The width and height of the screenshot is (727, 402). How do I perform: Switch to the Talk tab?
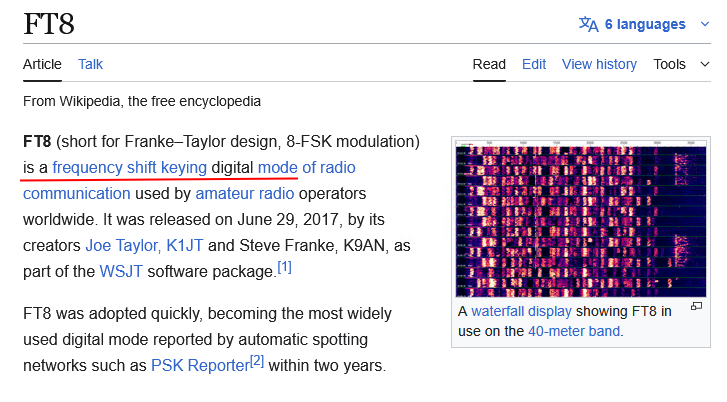coord(91,64)
